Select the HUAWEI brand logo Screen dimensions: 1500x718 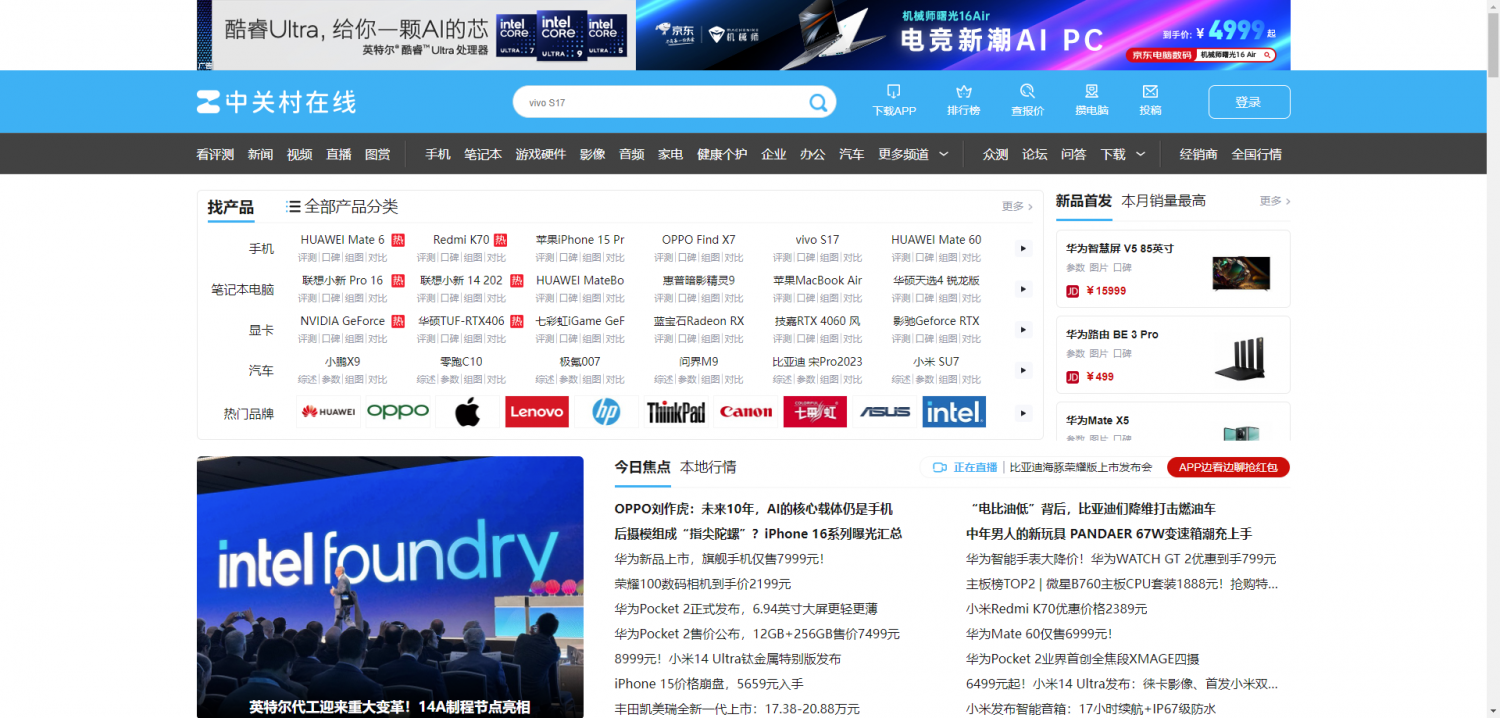click(x=329, y=412)
